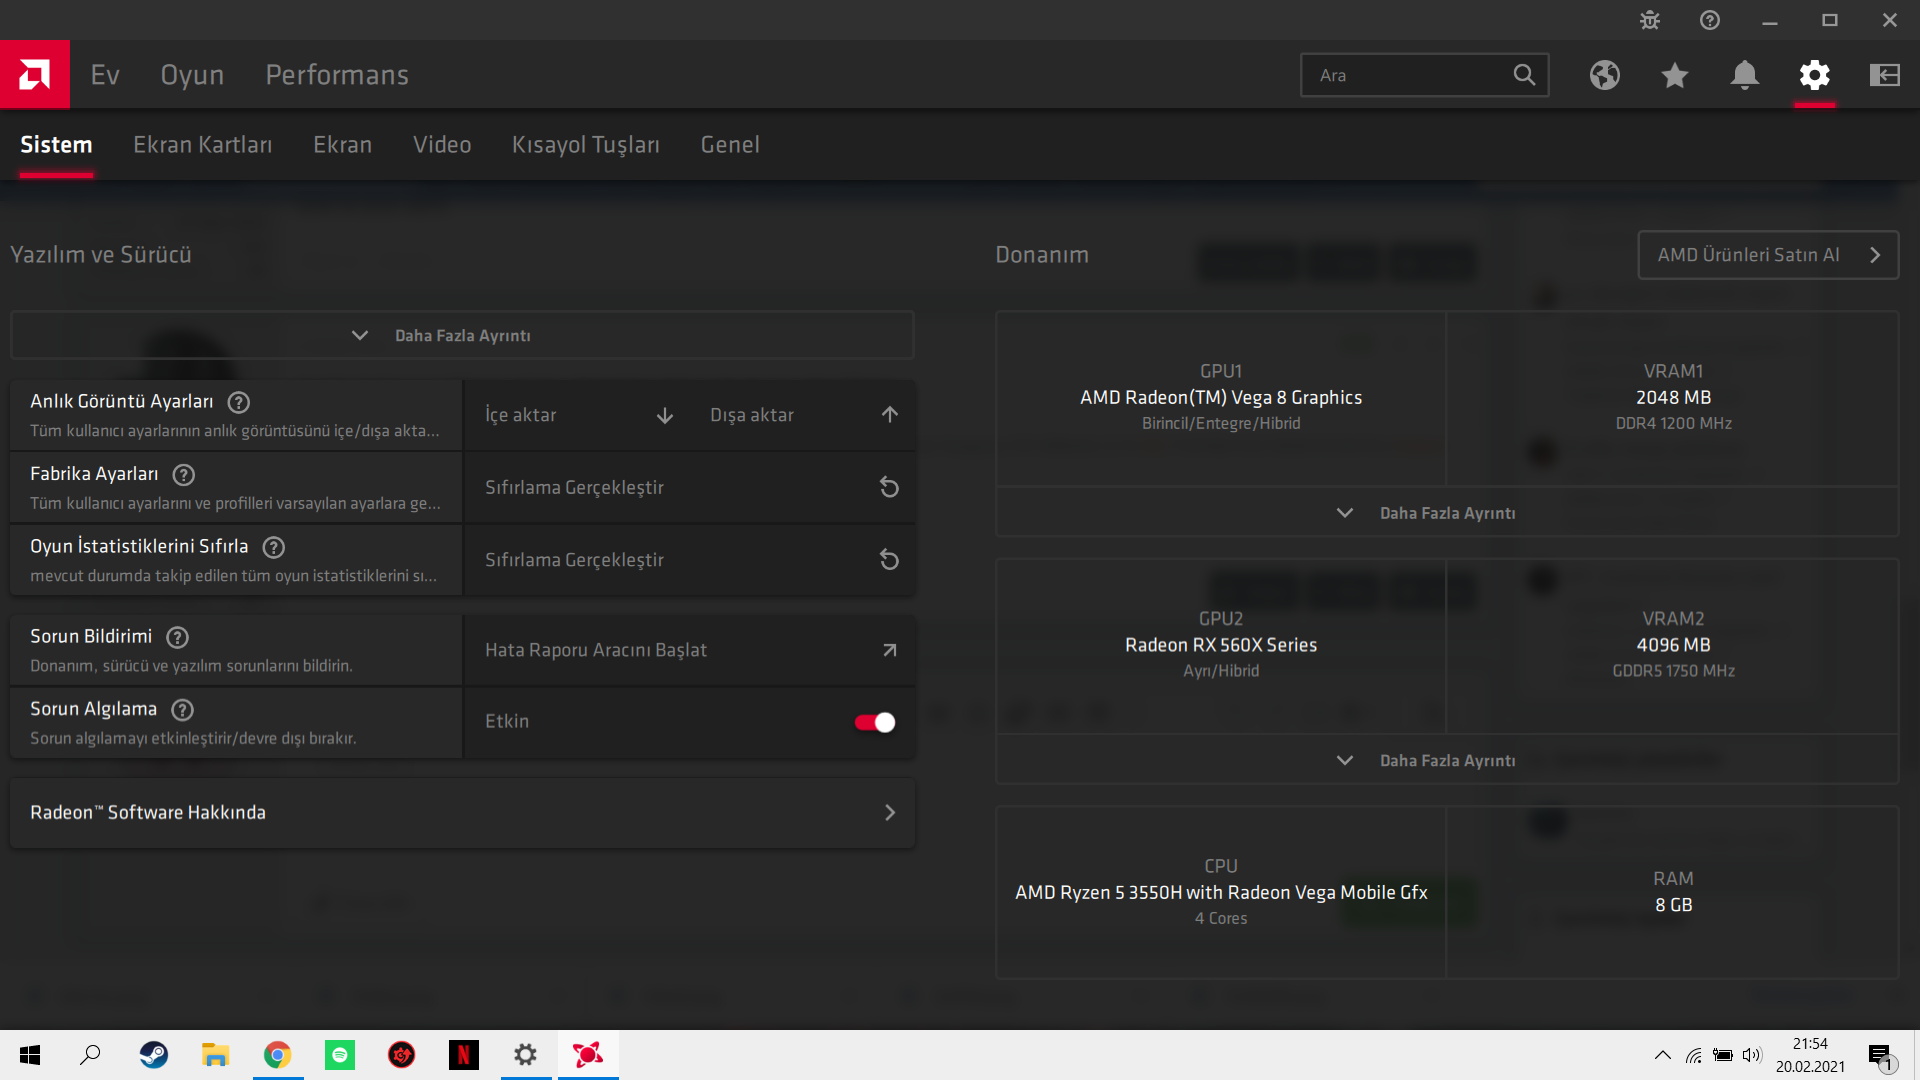Screen dimensions: 1920x1080
Task: Switch to the Ekran tab
Action: tap(343, 145)
